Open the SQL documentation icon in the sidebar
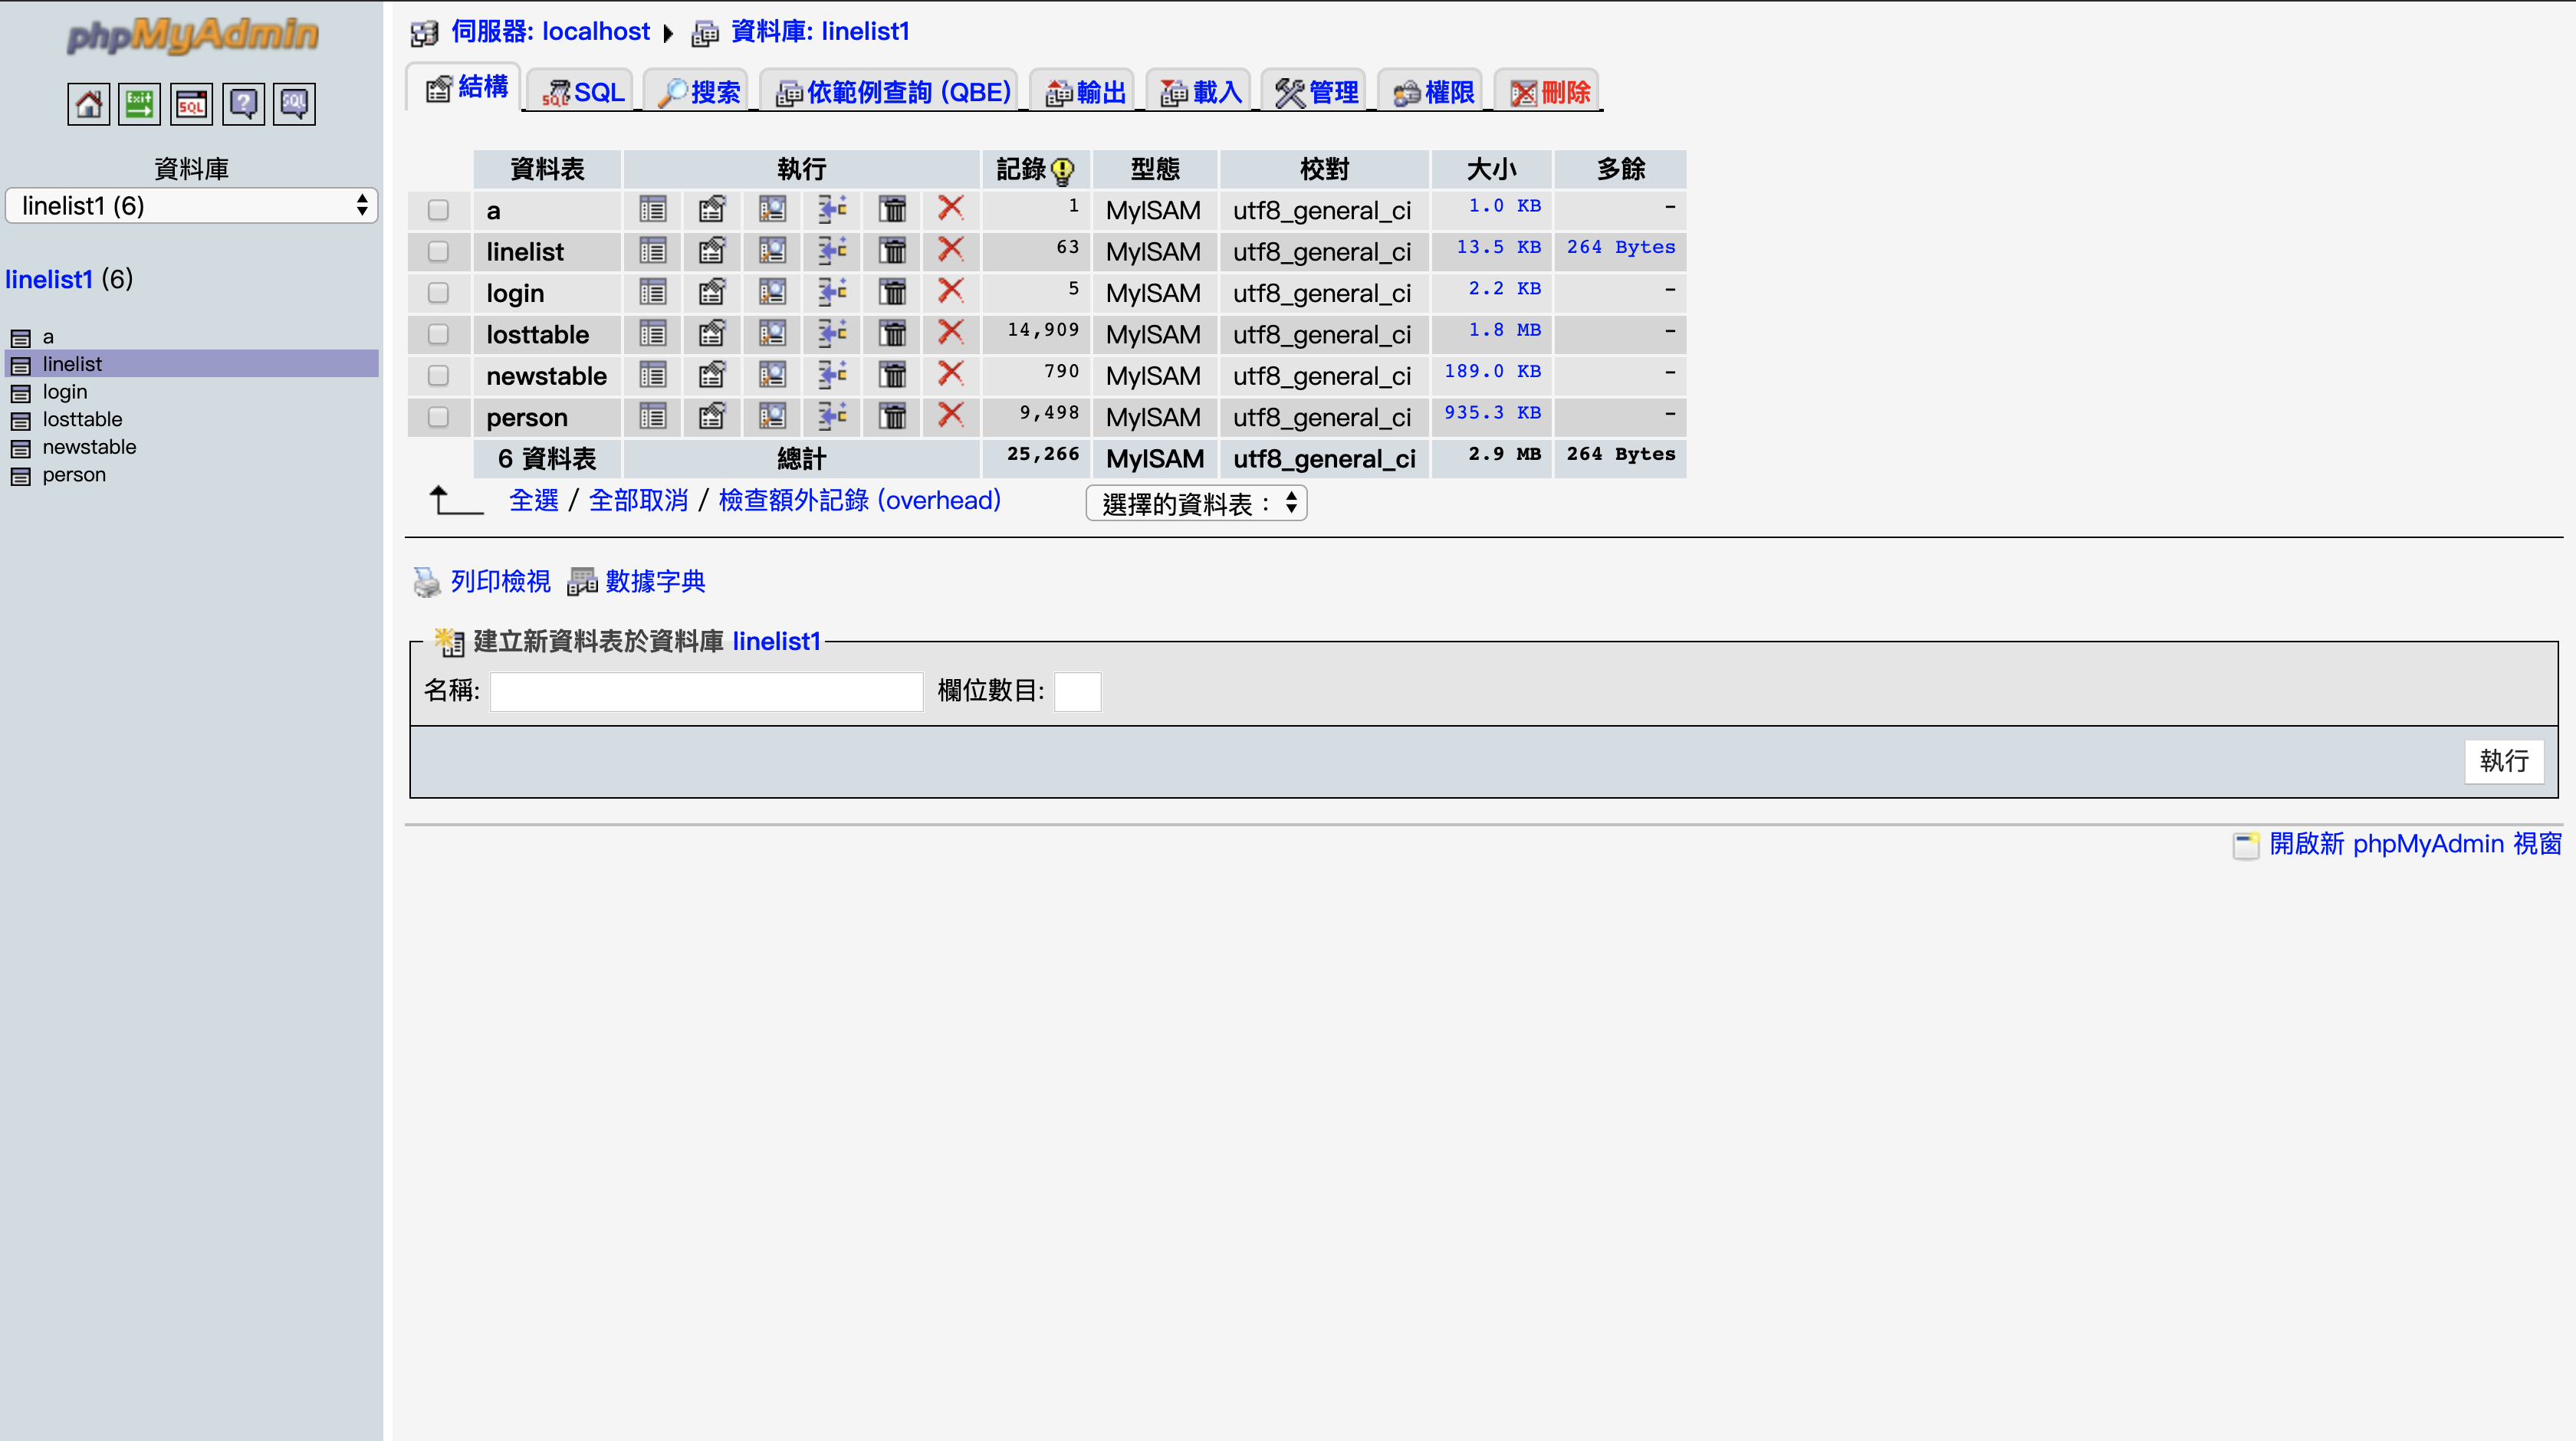 coord(294,104)
